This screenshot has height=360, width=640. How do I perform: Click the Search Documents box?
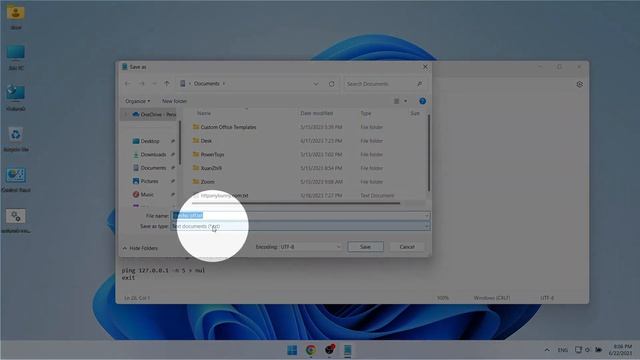point(384,84)
